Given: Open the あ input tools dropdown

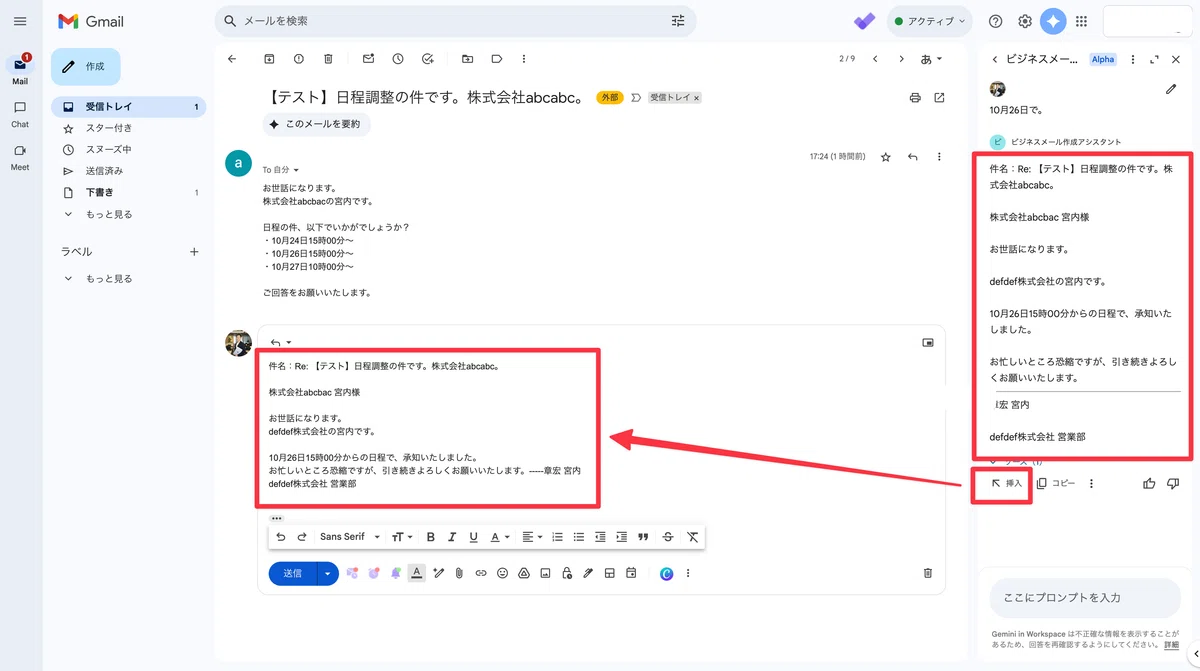Looking at the screenshot, I should 932,59.
